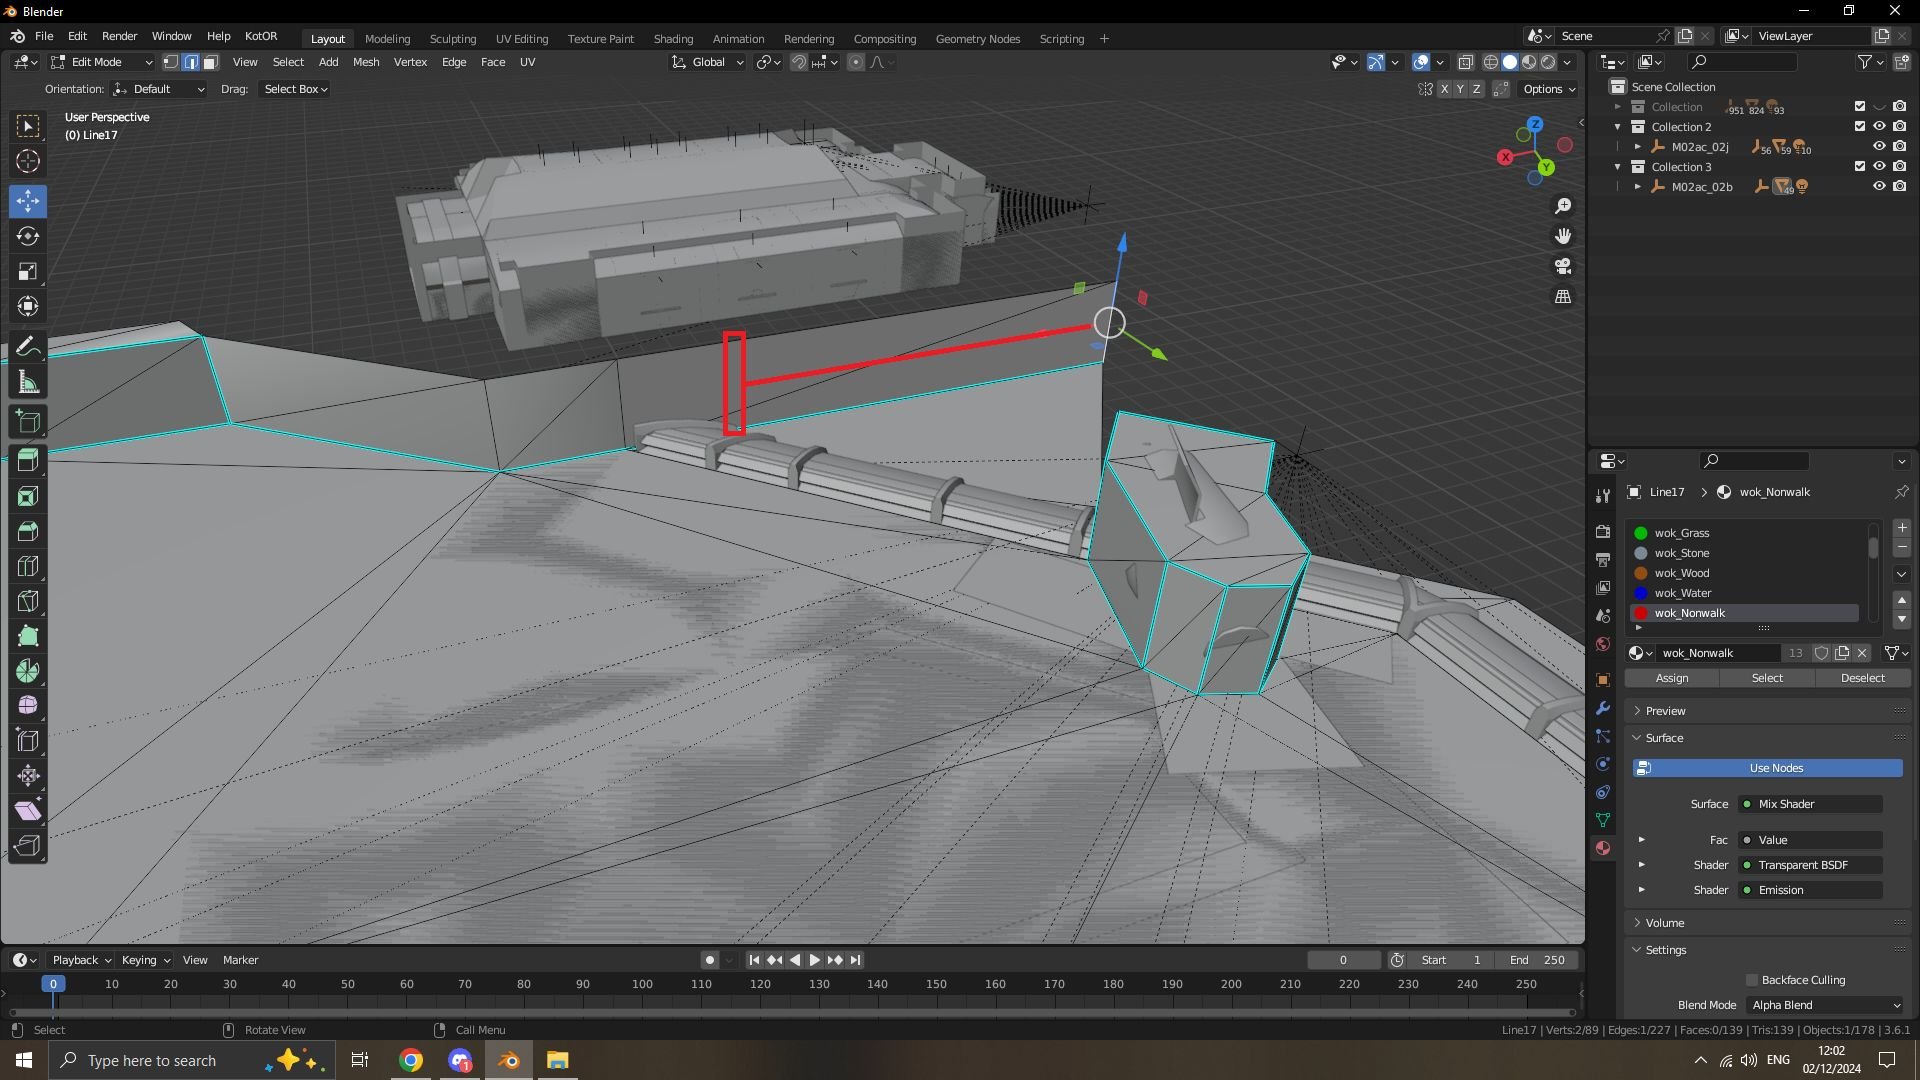Click the Blend Mode Alpha Blend dropdown
Viewport: 1920px width, 1080px height.
click(x=1825, y=1005)
